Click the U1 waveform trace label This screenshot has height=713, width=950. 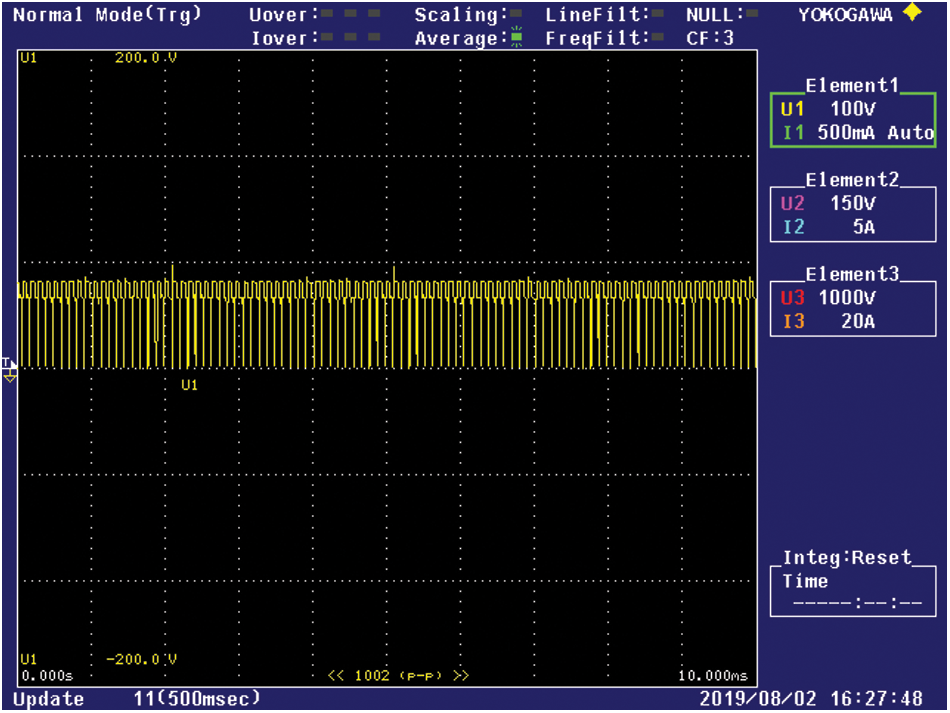coord(189,385)
